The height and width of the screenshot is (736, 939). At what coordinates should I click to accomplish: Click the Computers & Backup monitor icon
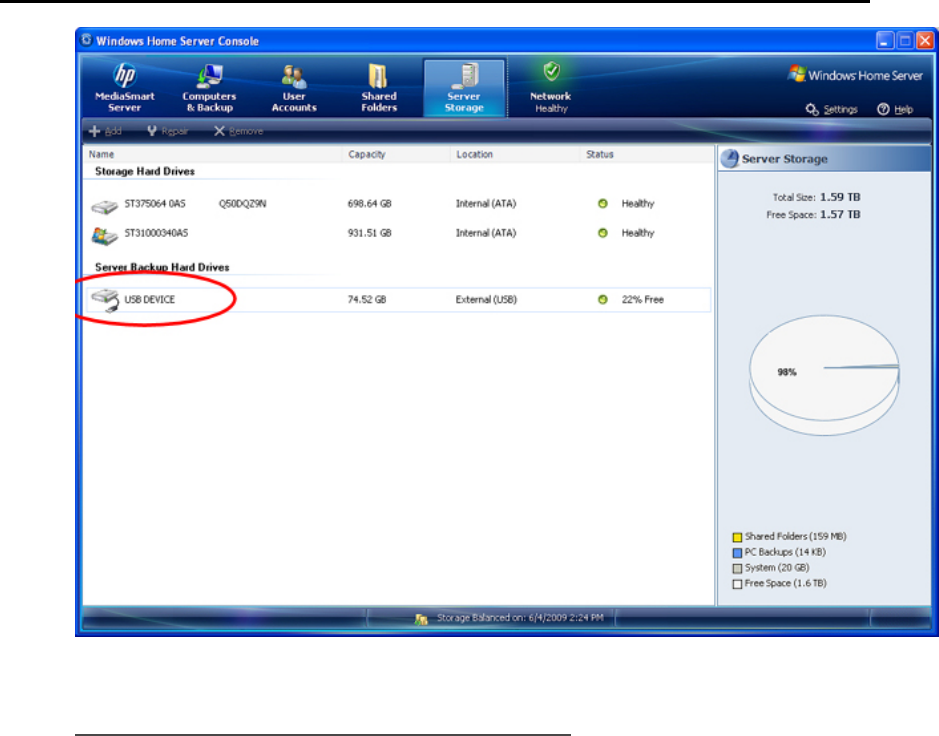click(210, 76)
